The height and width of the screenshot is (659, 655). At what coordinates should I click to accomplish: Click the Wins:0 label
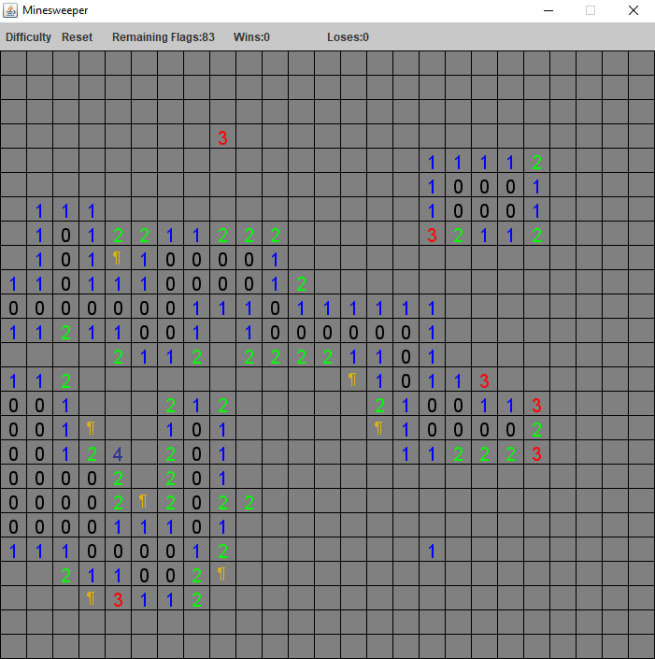pos(251,37)
